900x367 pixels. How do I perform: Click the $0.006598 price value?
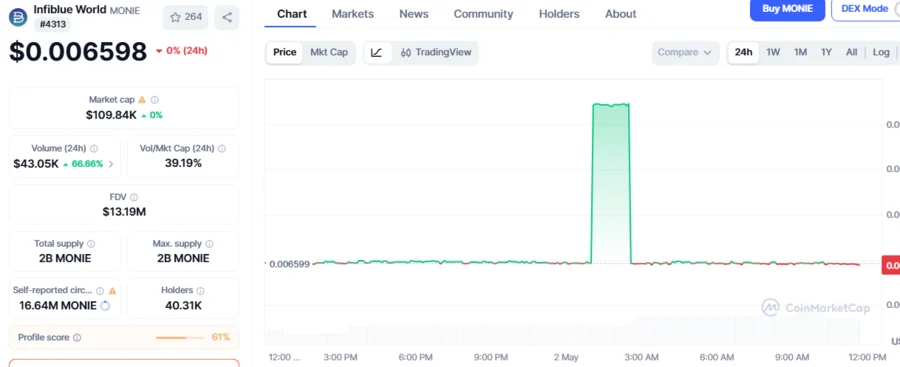78,52
